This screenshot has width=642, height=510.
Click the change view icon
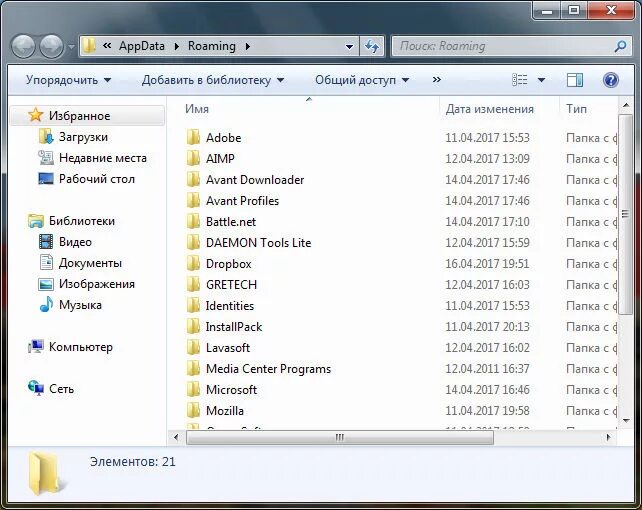pos(520,80)
